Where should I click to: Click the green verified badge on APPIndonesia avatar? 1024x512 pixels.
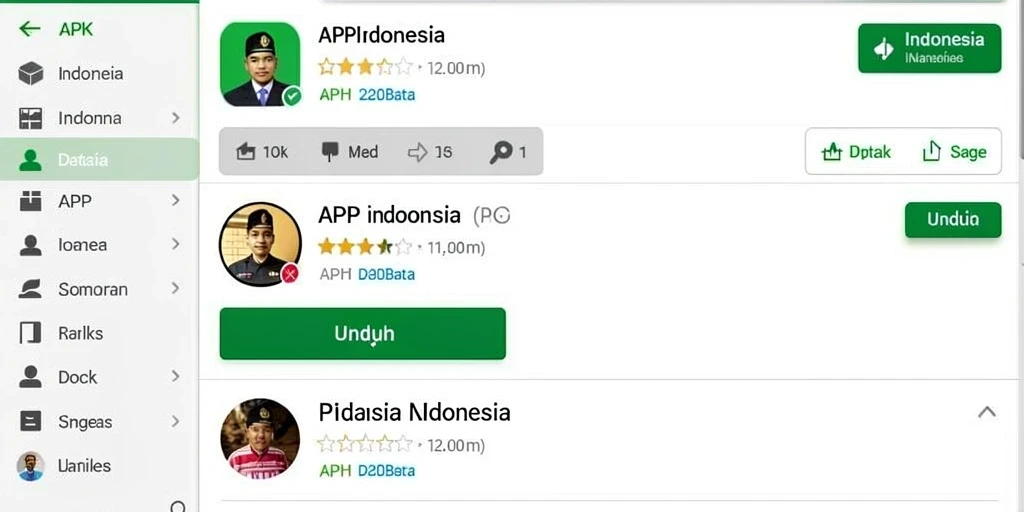click(292, 97)
